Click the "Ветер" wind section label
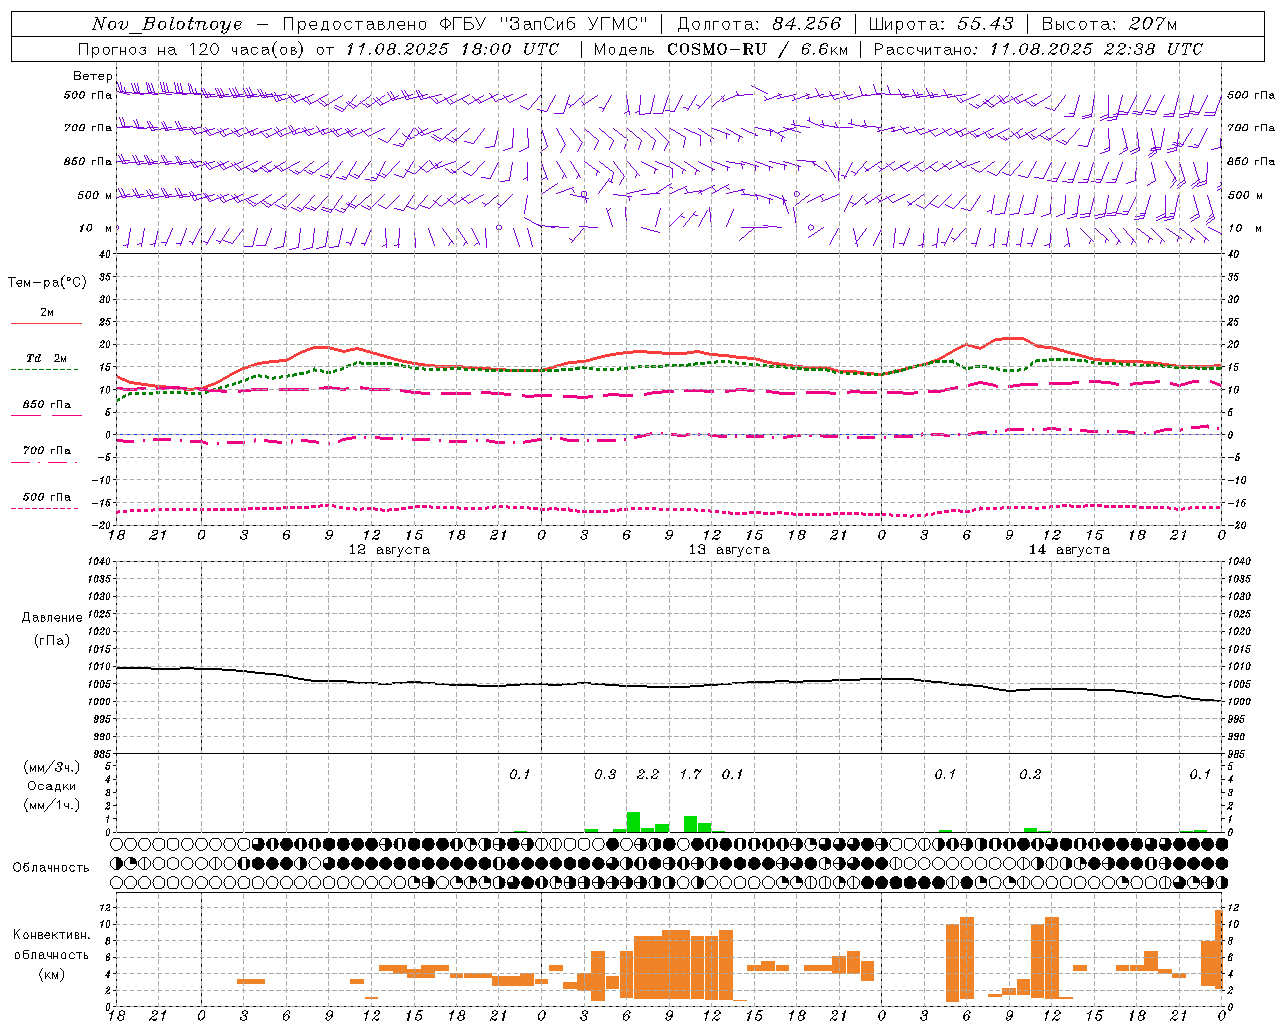This screenshot has width=1280, height=1024. click(93, 76)
